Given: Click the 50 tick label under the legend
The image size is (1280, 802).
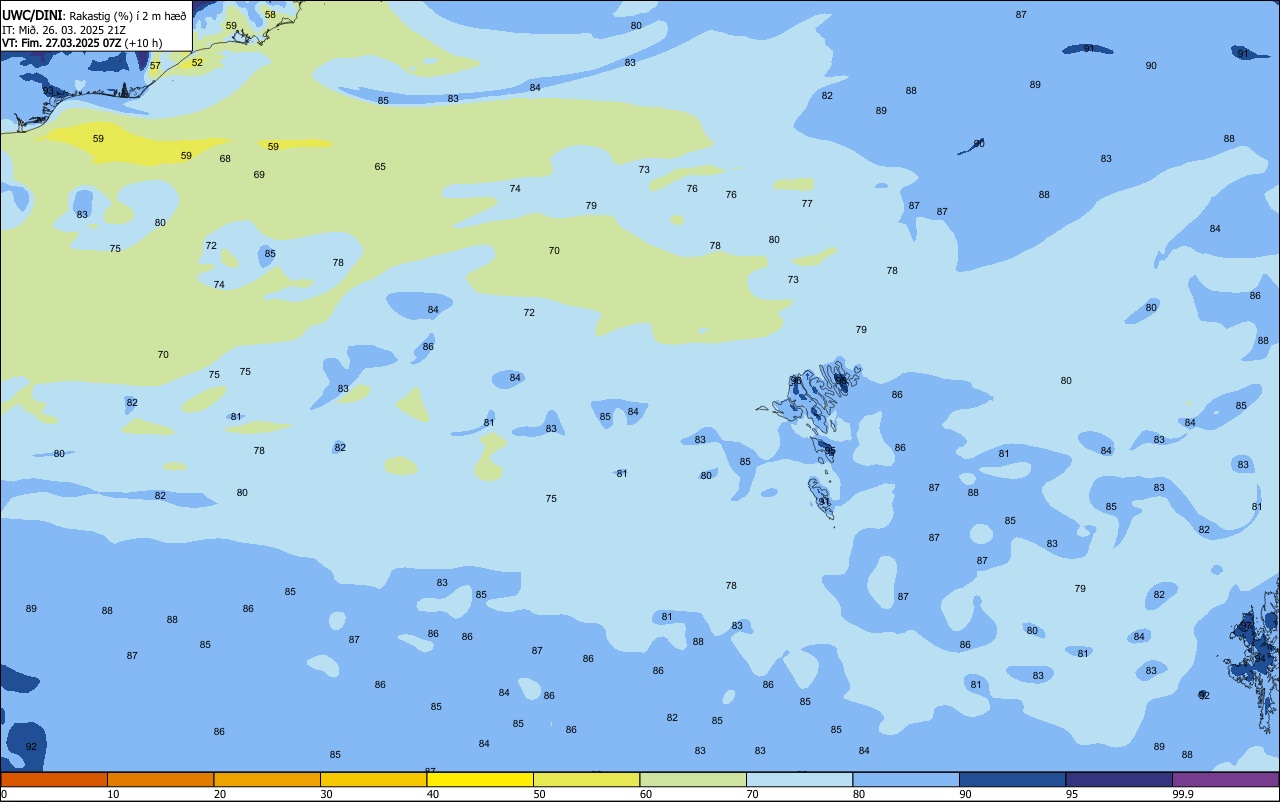Looking at the screenshot, I should point(539,794).
